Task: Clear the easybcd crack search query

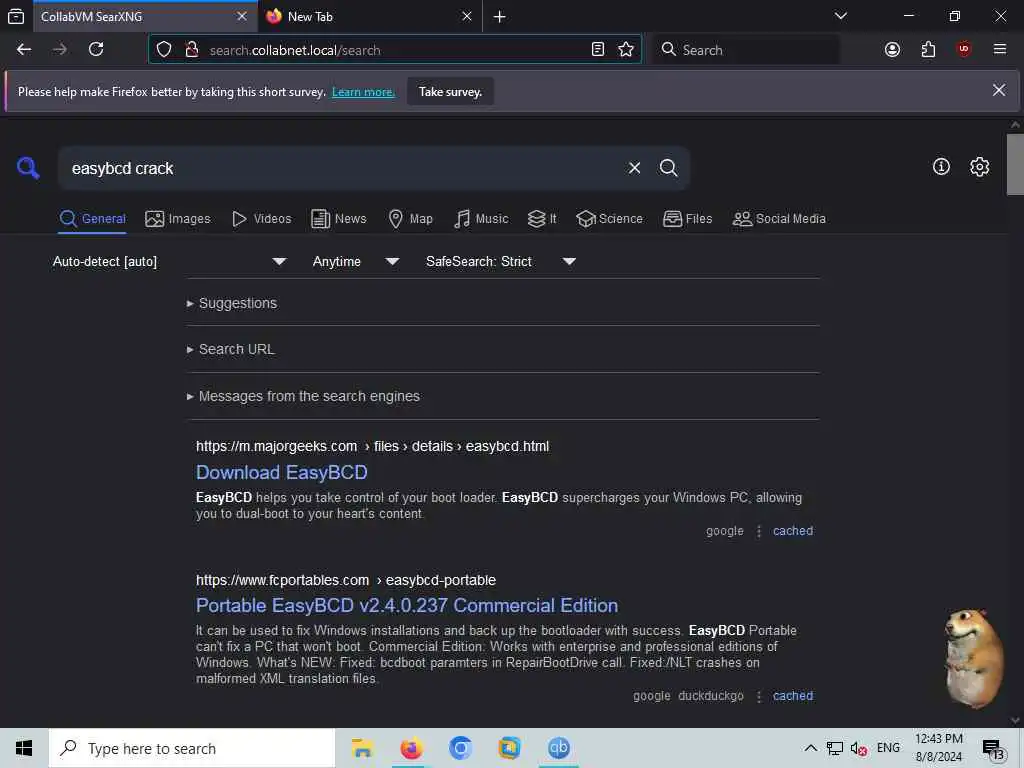Action: coord(634,168)
